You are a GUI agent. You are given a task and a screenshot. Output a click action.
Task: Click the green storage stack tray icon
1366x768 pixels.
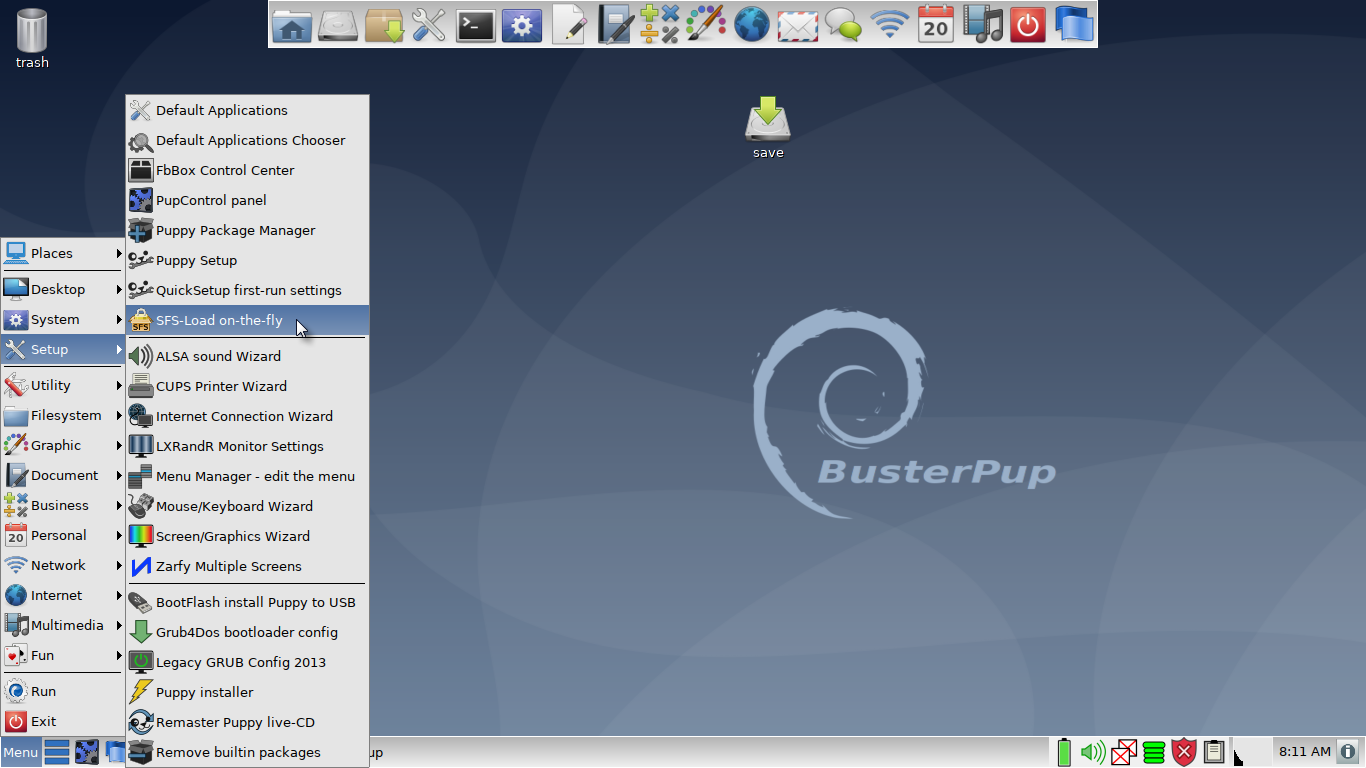click(x=1154, y=752)
